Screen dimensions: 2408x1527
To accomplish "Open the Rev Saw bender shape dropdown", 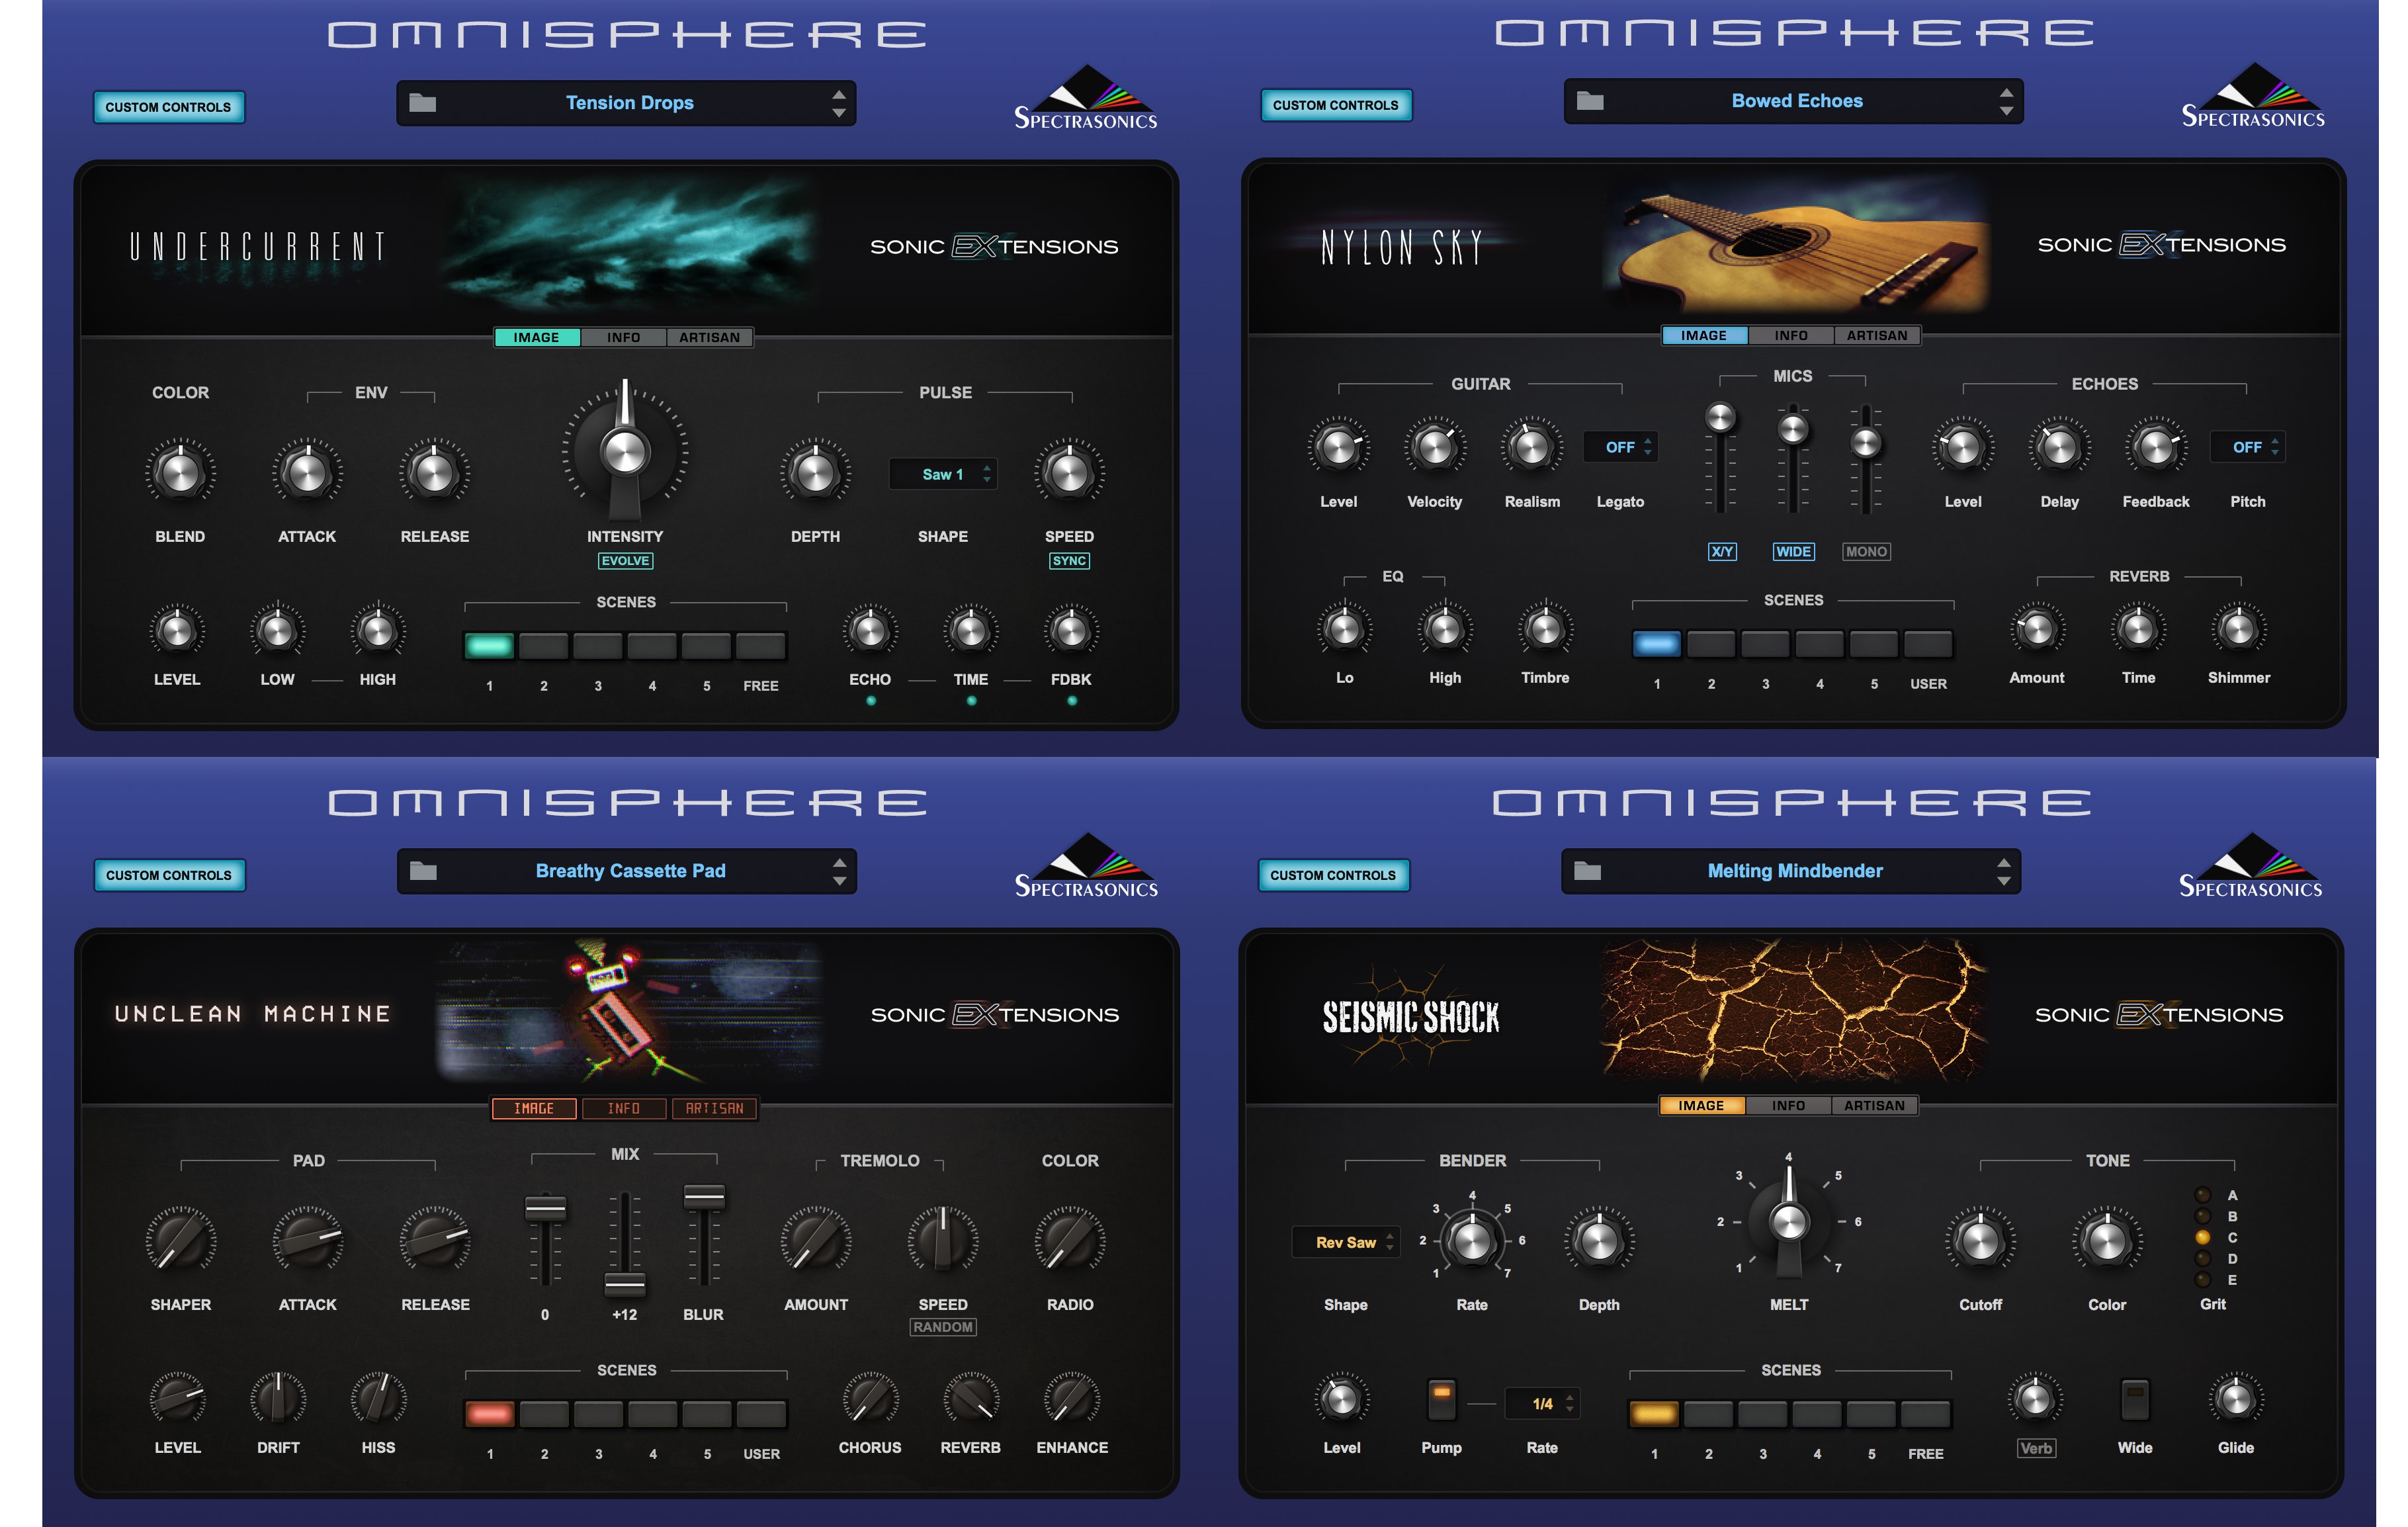I will tap(1346, 1242).
